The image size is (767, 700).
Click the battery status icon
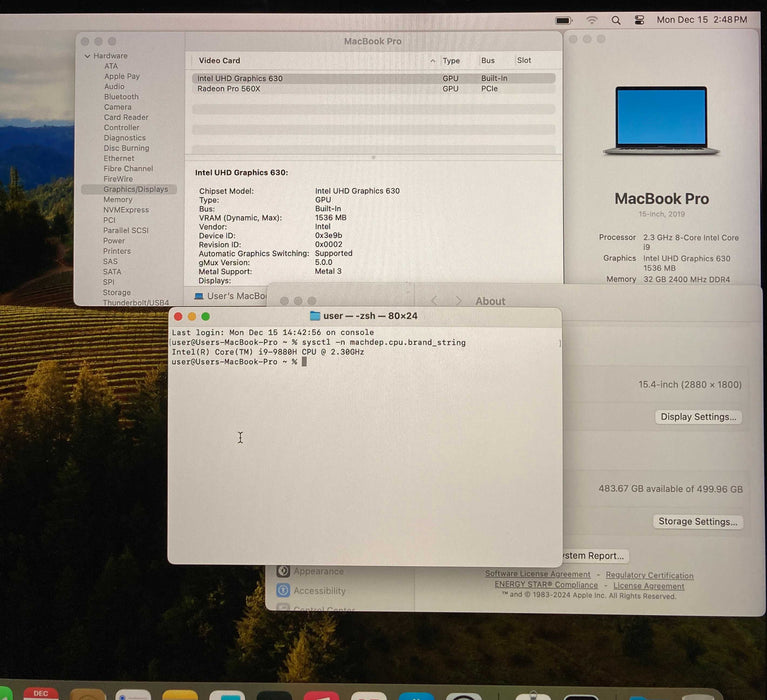pyautogui.click(x=564, y=21)
